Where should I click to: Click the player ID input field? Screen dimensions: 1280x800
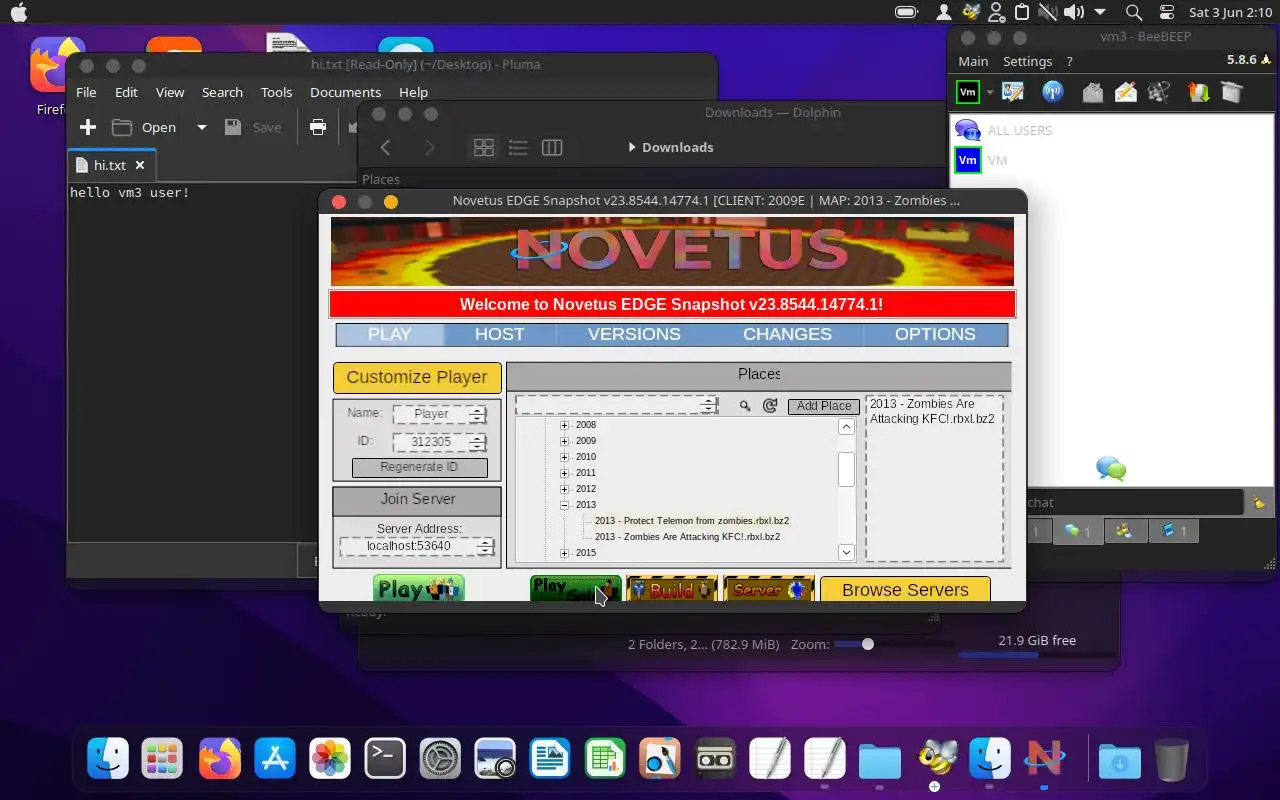click(x=440, y=442)
